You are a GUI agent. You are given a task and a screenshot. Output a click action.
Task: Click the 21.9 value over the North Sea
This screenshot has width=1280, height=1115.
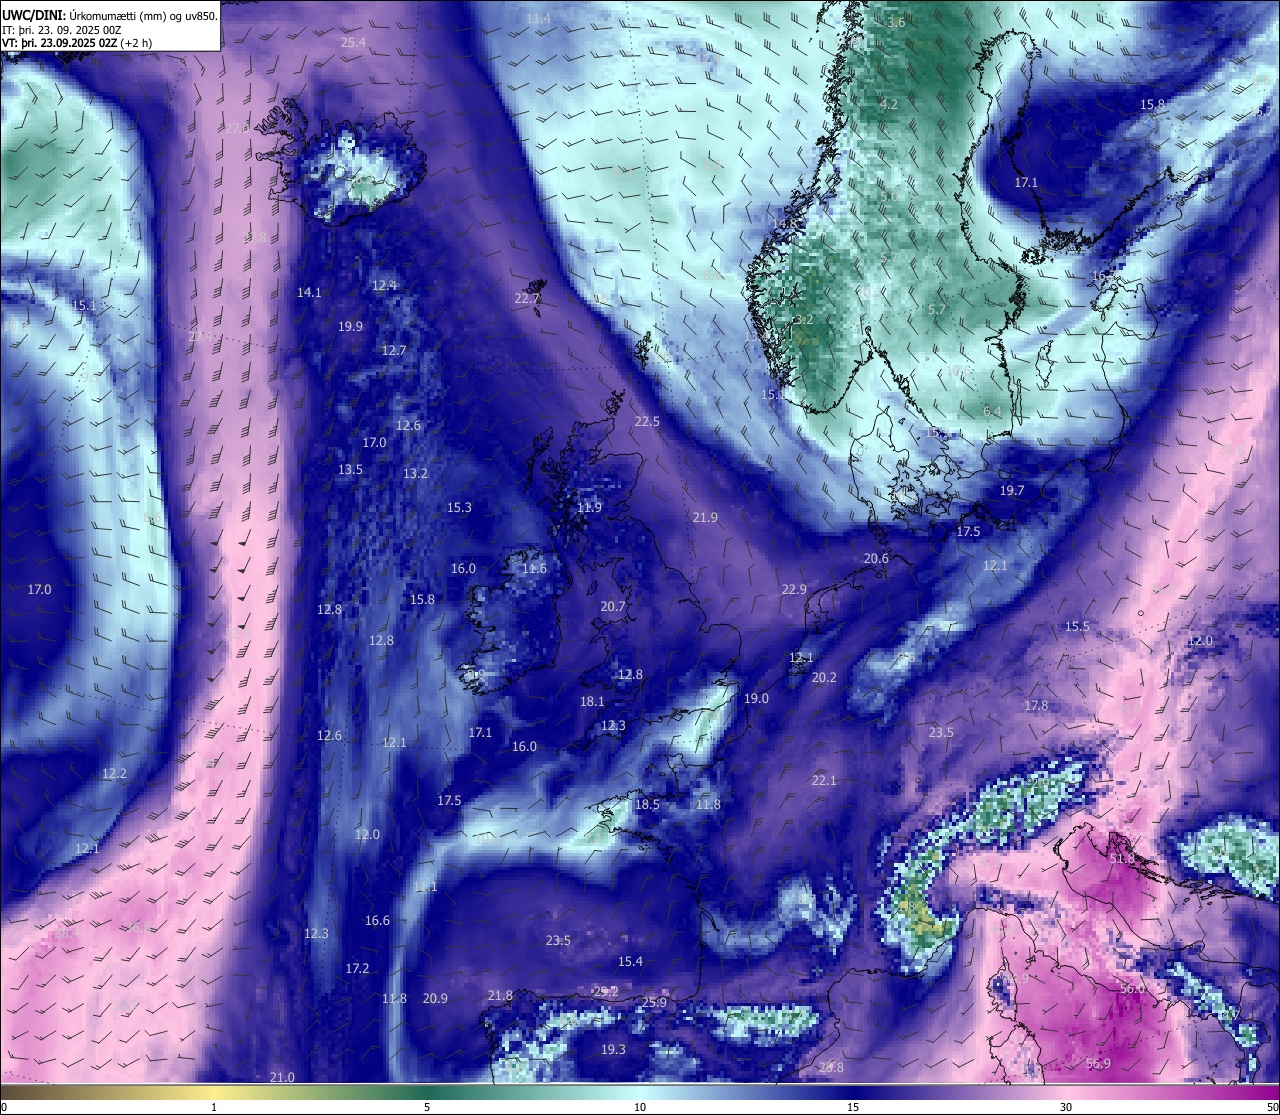point(705,517)
